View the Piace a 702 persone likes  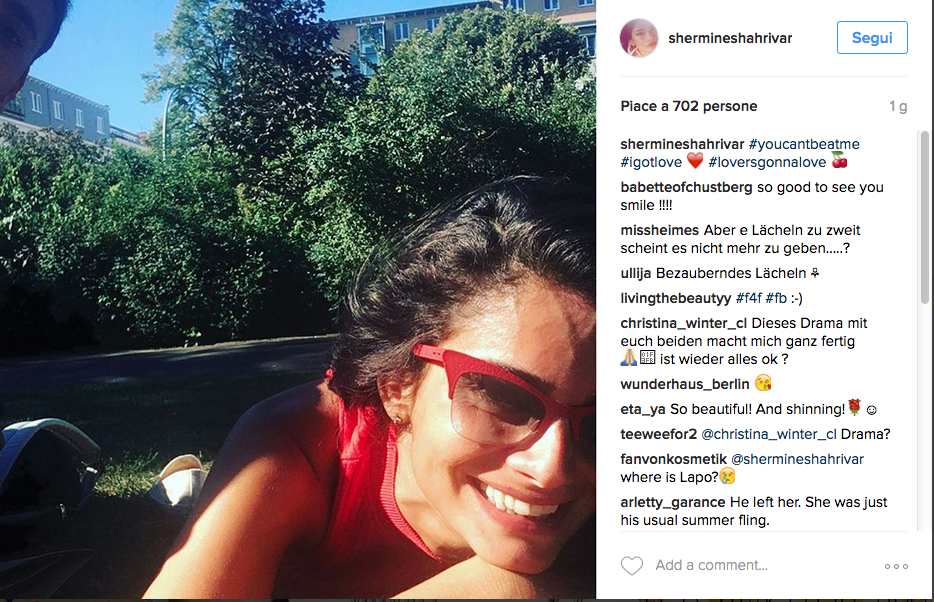(x=689, y=106)
